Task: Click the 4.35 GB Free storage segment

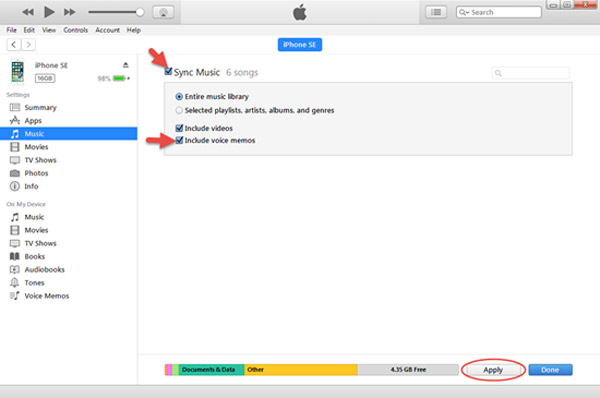Action: [408, 370]
